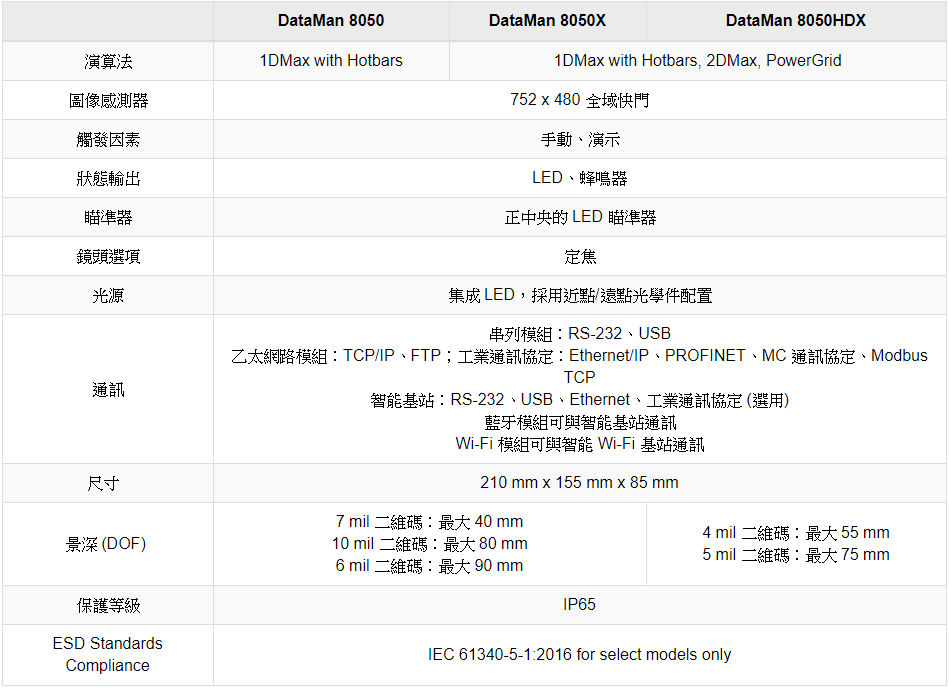This screenshot has width=949, height=688.
Task: Click the '210 mm x 155 mm x 85 mm' cell
Action: 579,483
